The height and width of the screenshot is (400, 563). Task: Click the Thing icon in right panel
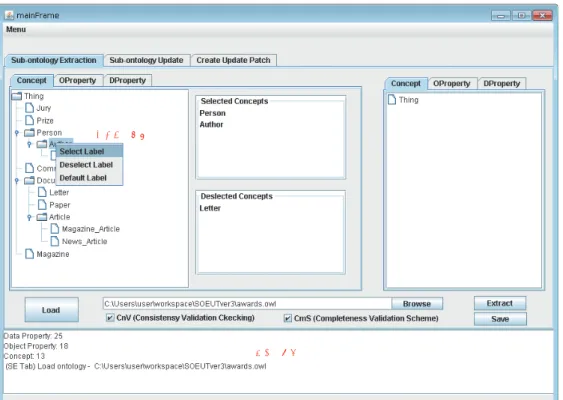pyautogui.click(x=392, y=99)
